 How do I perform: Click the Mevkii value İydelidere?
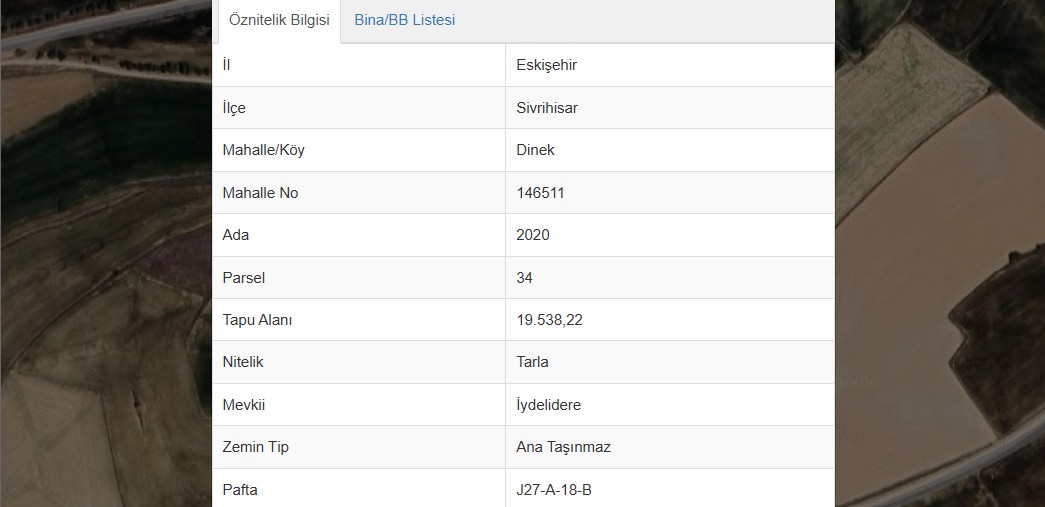pos(548,404)
